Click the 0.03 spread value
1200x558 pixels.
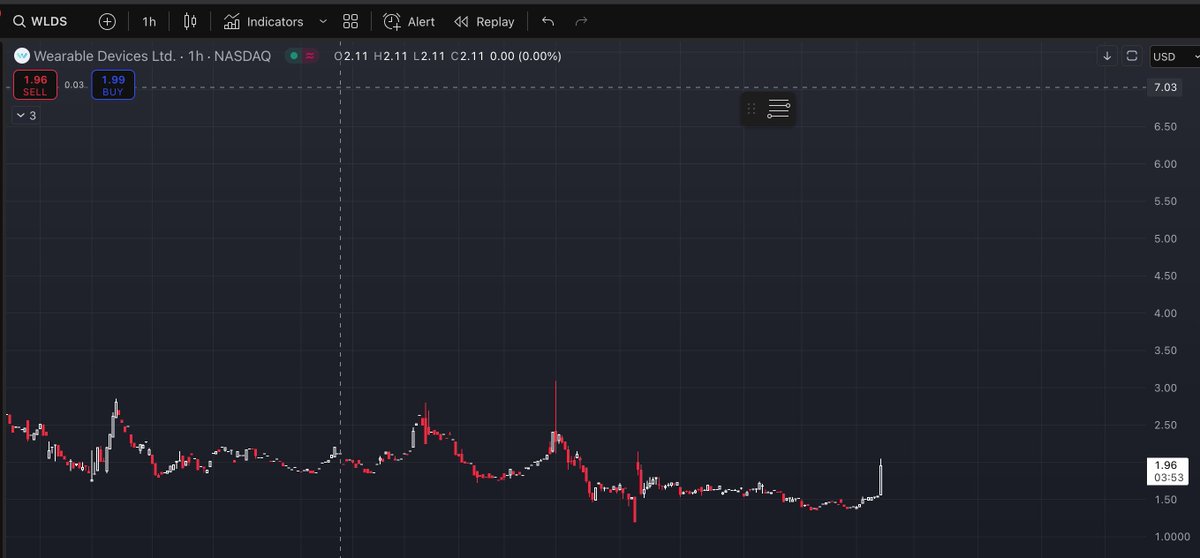pos(75,85)
